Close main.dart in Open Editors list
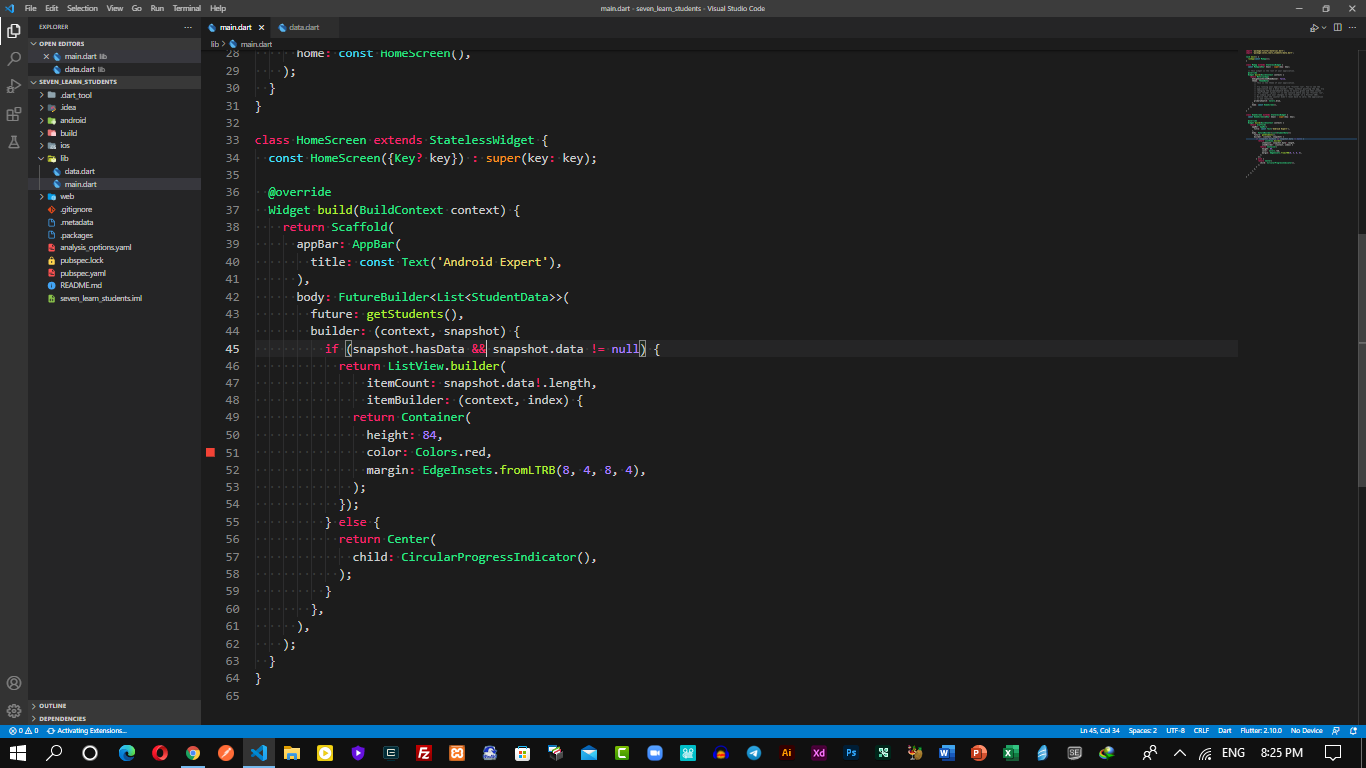 [x=46, y=57]
